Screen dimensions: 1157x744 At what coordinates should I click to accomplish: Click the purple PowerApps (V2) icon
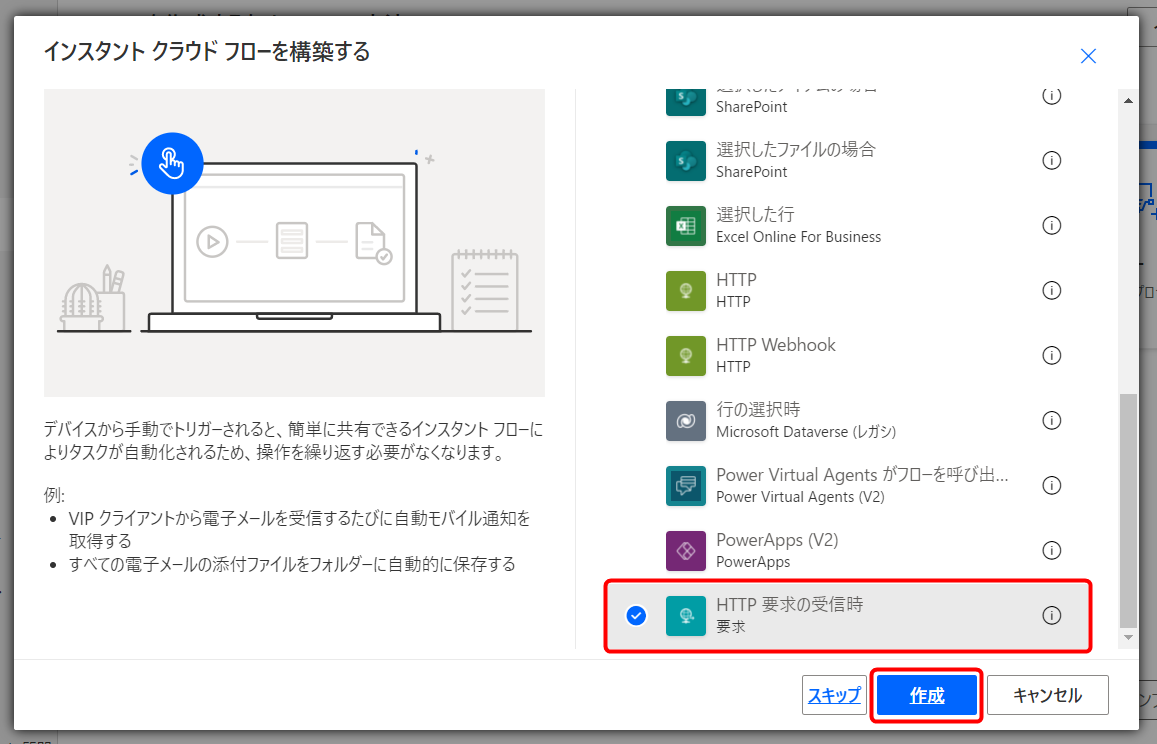(x=685, y=550)
